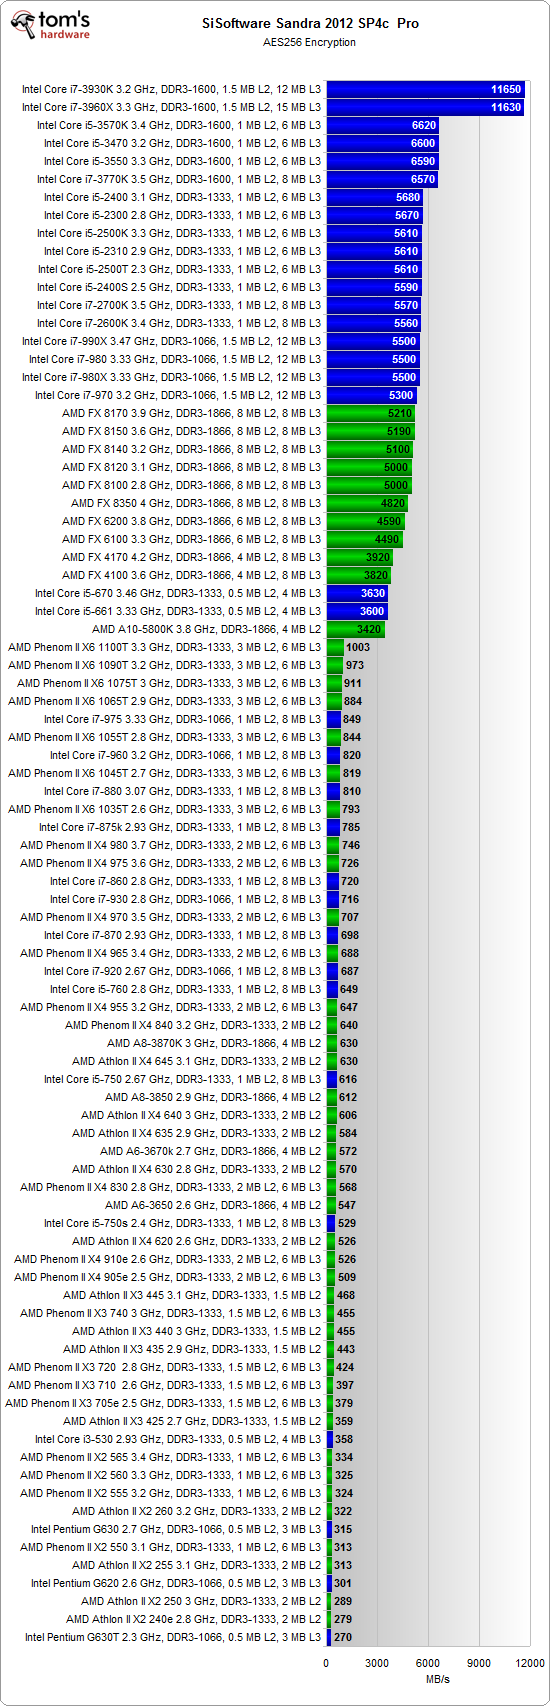Viewport: 550px width, 1706px height.
Task: Click the Intel Pentium G630 2.7 GHz label
Action: (176, 1529)
